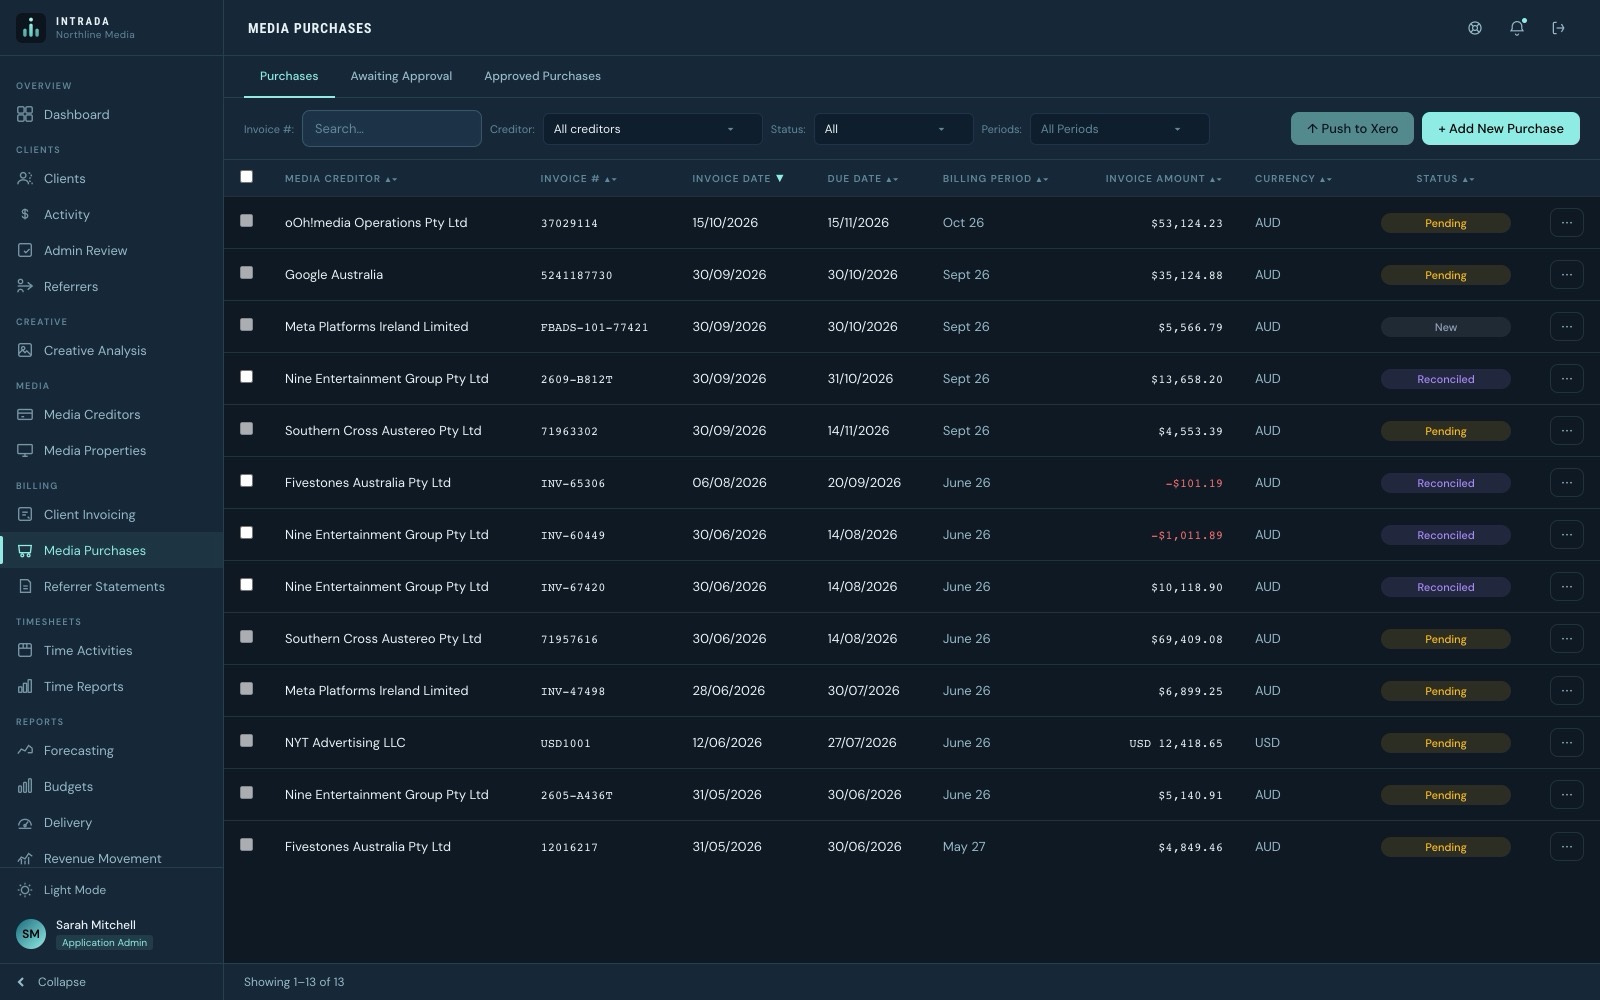Click the log out icon
The width and height of the screenshot is (1600, 1000).
[1558, 28]
